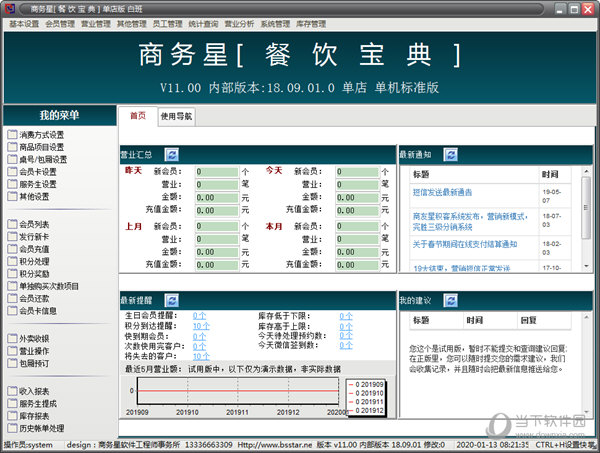The width and height of the screenshot is (600, 453).
Task: Open the 系统管理 menu
Action: point(275,24)
